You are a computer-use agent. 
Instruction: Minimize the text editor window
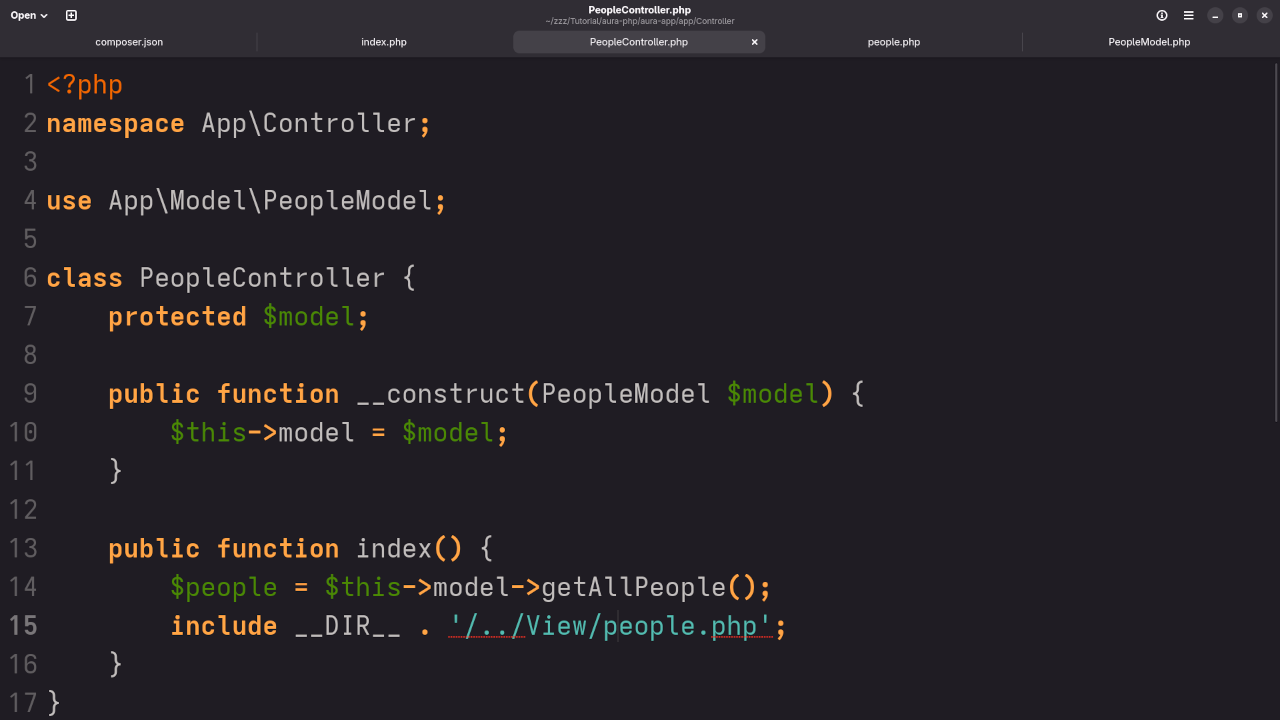point(1215,15)
